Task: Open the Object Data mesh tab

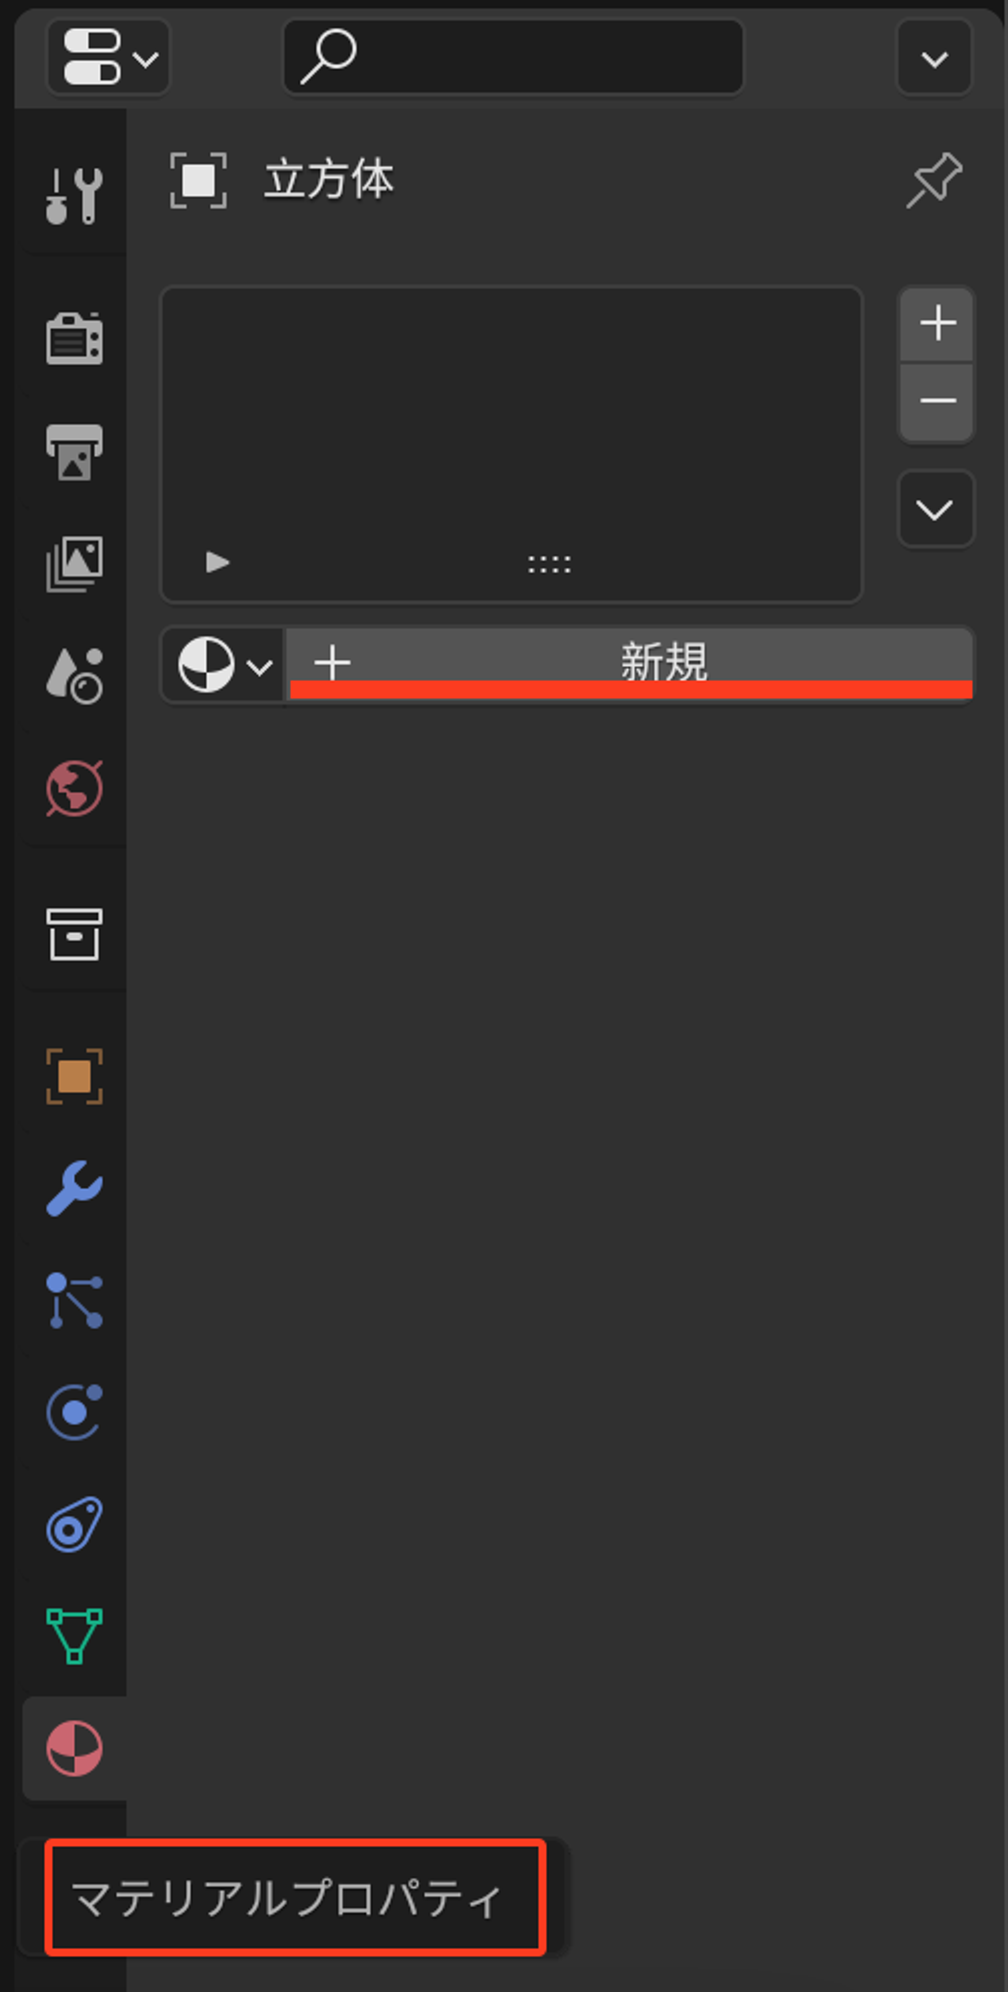Action: 74,1636
